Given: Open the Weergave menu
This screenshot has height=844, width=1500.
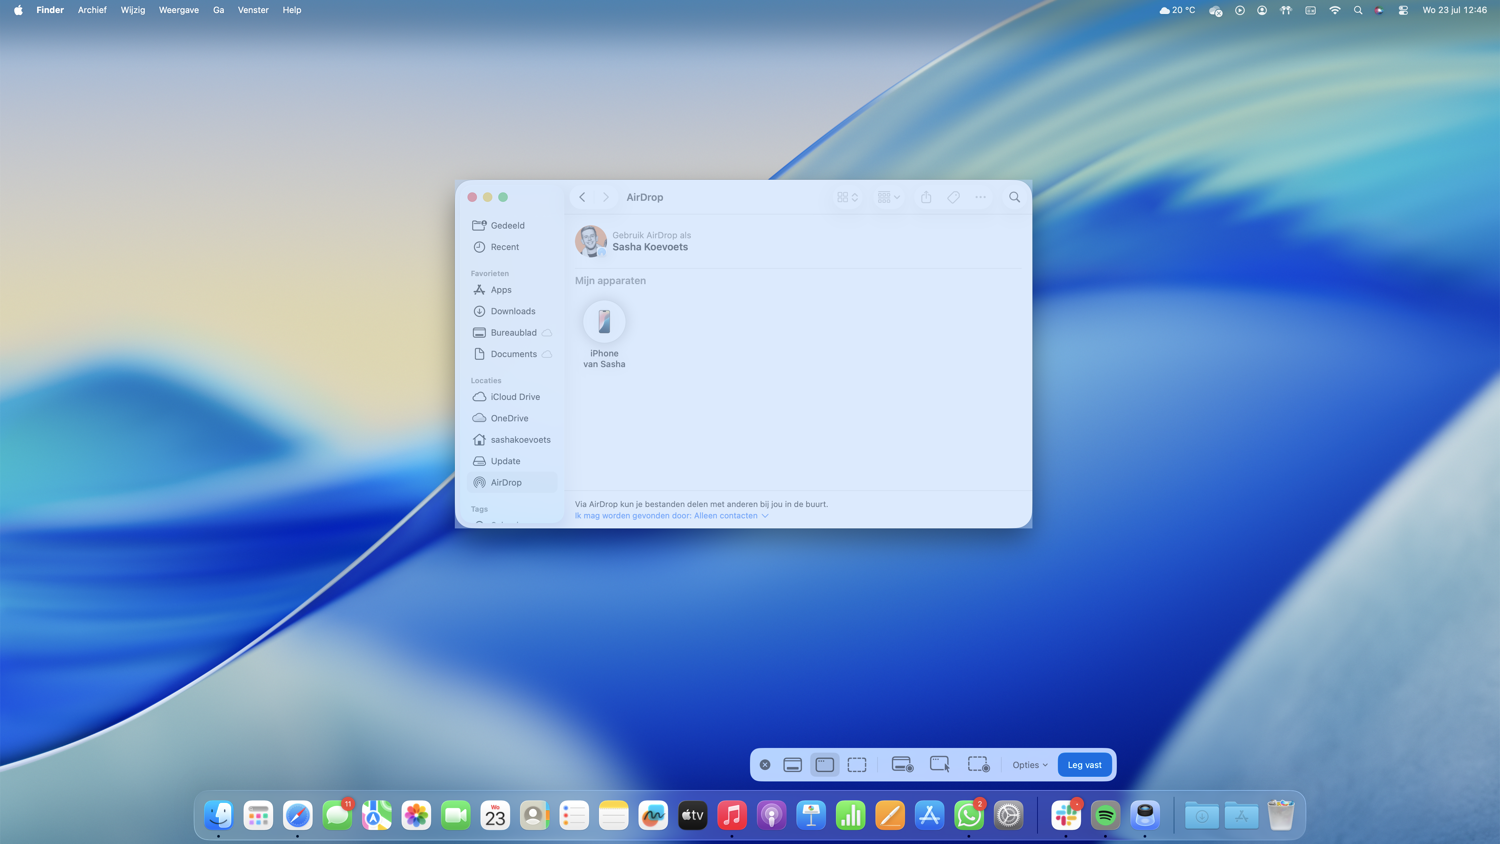Looking at the screenshot, I should pos(179,10).
